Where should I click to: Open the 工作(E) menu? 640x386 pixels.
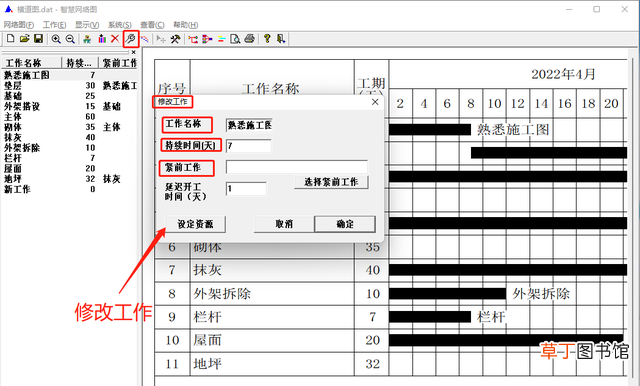54,25
